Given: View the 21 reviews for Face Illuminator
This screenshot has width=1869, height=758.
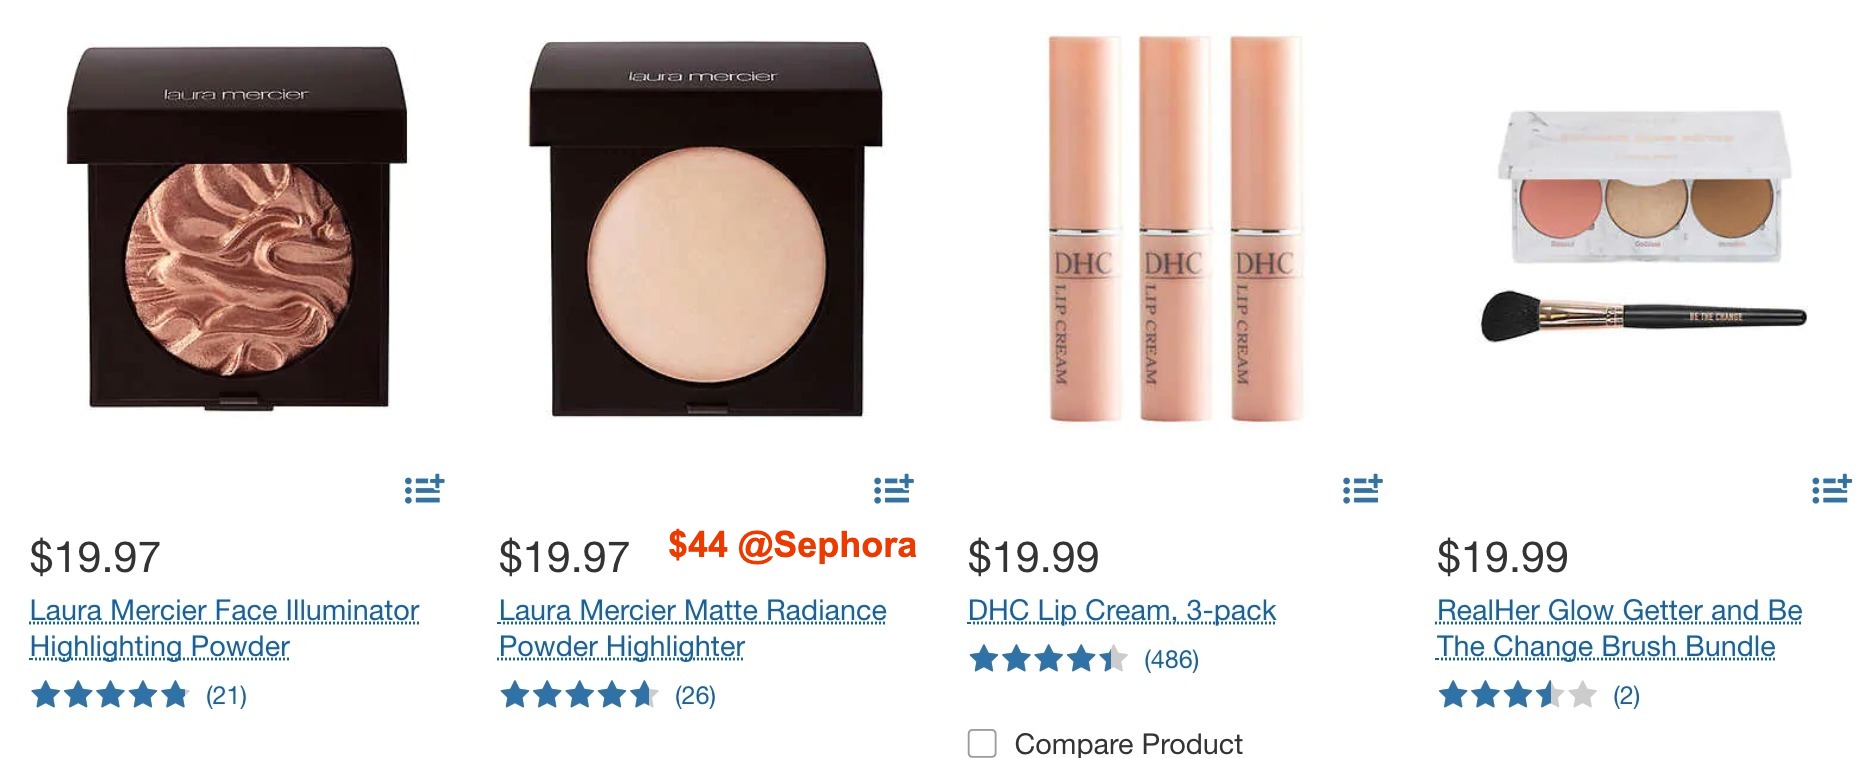Looking at the screenshot, I should [226, 696].
